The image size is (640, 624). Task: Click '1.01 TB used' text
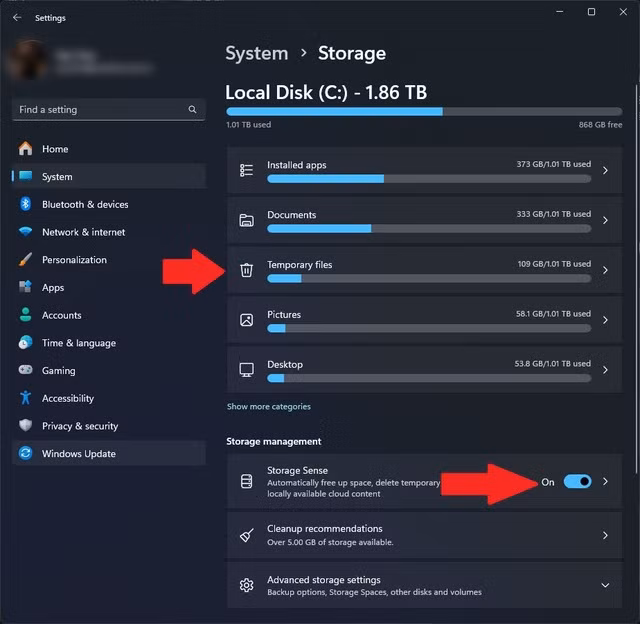pos(249,124)
